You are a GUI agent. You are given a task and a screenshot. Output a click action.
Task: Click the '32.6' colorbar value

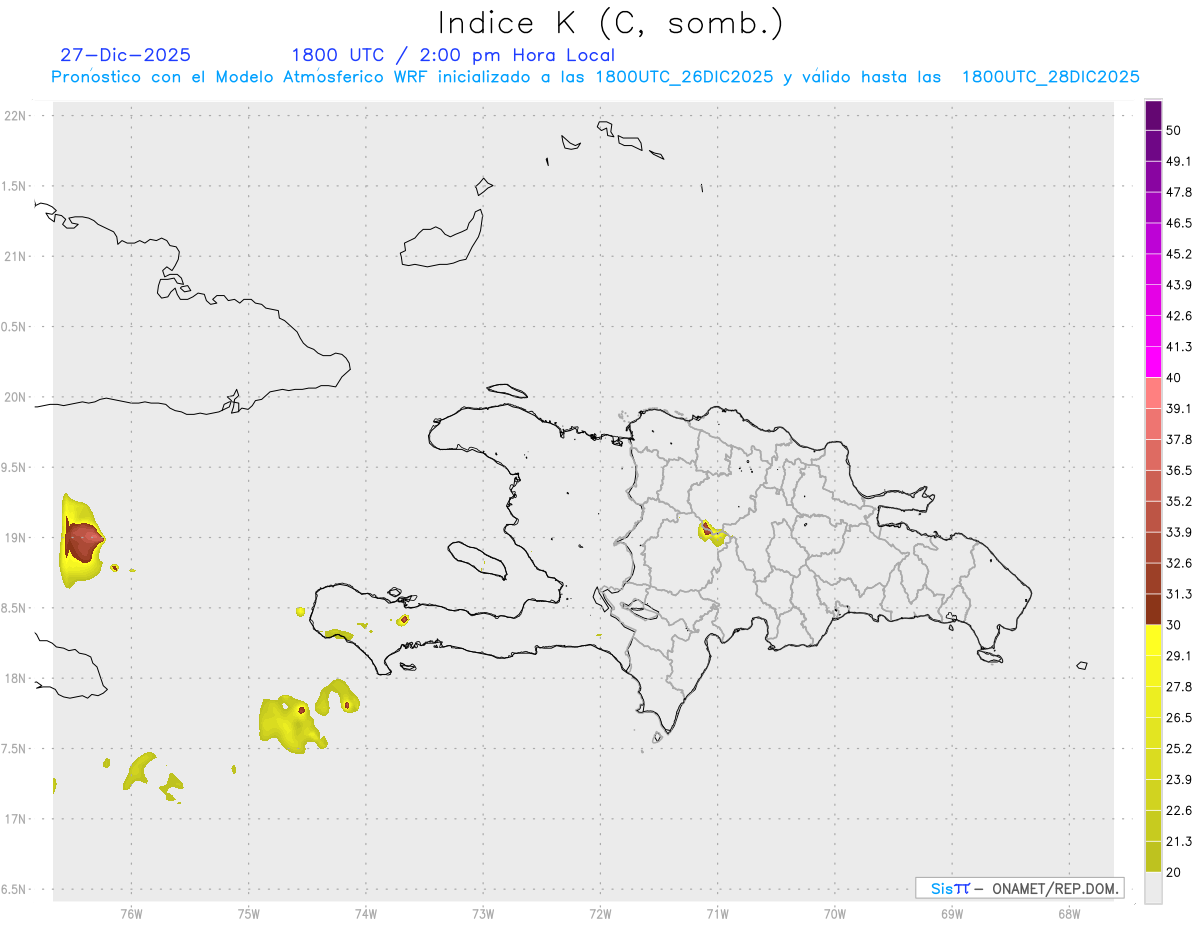point(1179,563)
